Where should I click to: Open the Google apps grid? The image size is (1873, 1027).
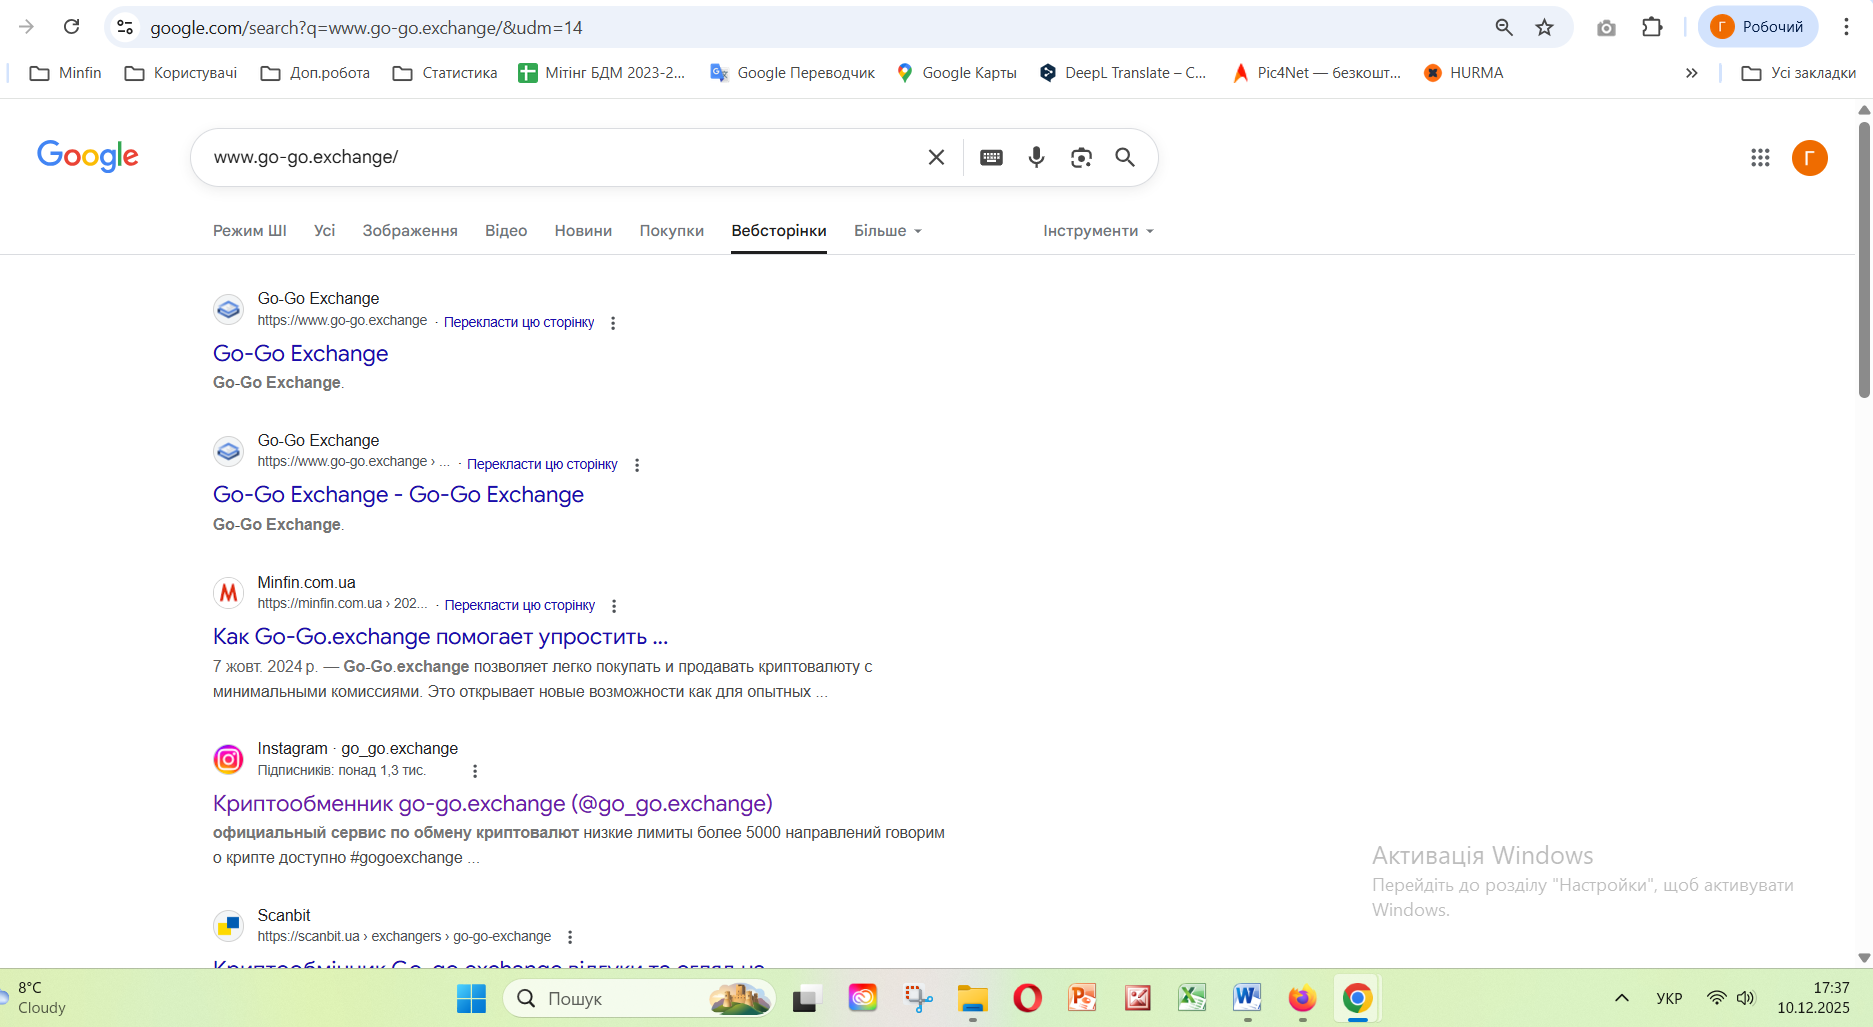click(x=1760, y=157)
